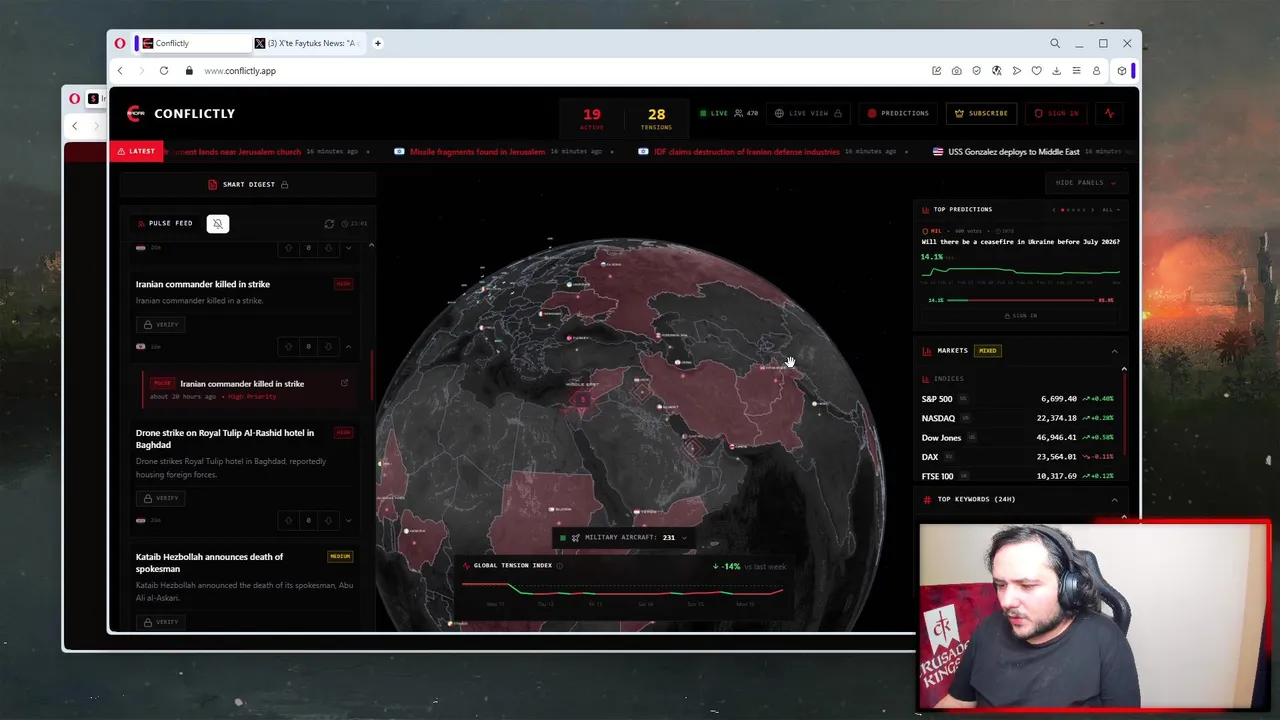Click the Markets panel scroll-up arrow

pos(1124,370)
